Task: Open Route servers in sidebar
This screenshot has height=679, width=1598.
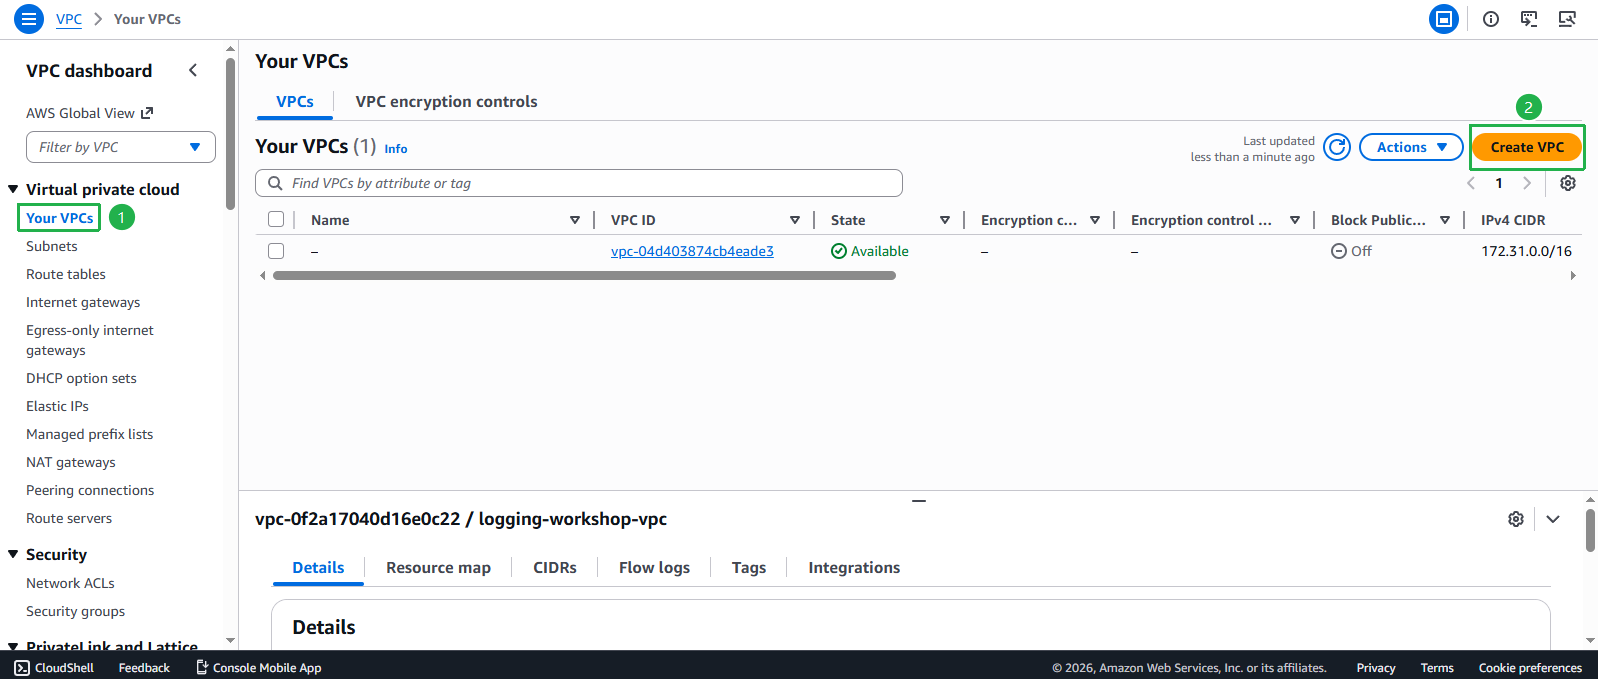Action: (x=69, y=518)
